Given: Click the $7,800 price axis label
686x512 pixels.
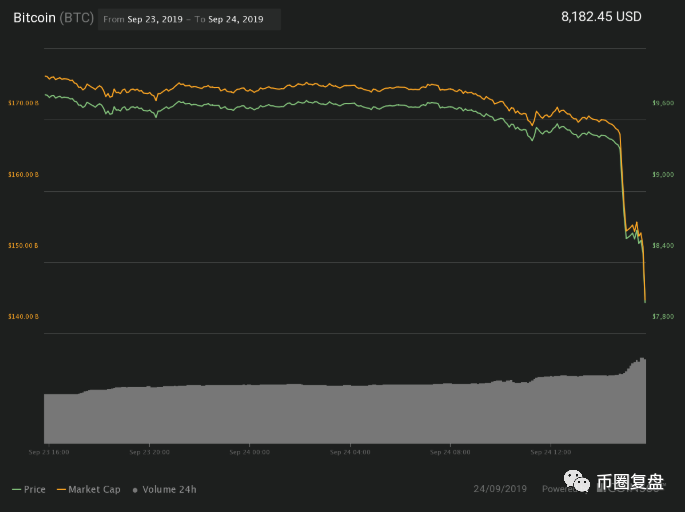Looking at the screenshot, I should click(663, 316).
